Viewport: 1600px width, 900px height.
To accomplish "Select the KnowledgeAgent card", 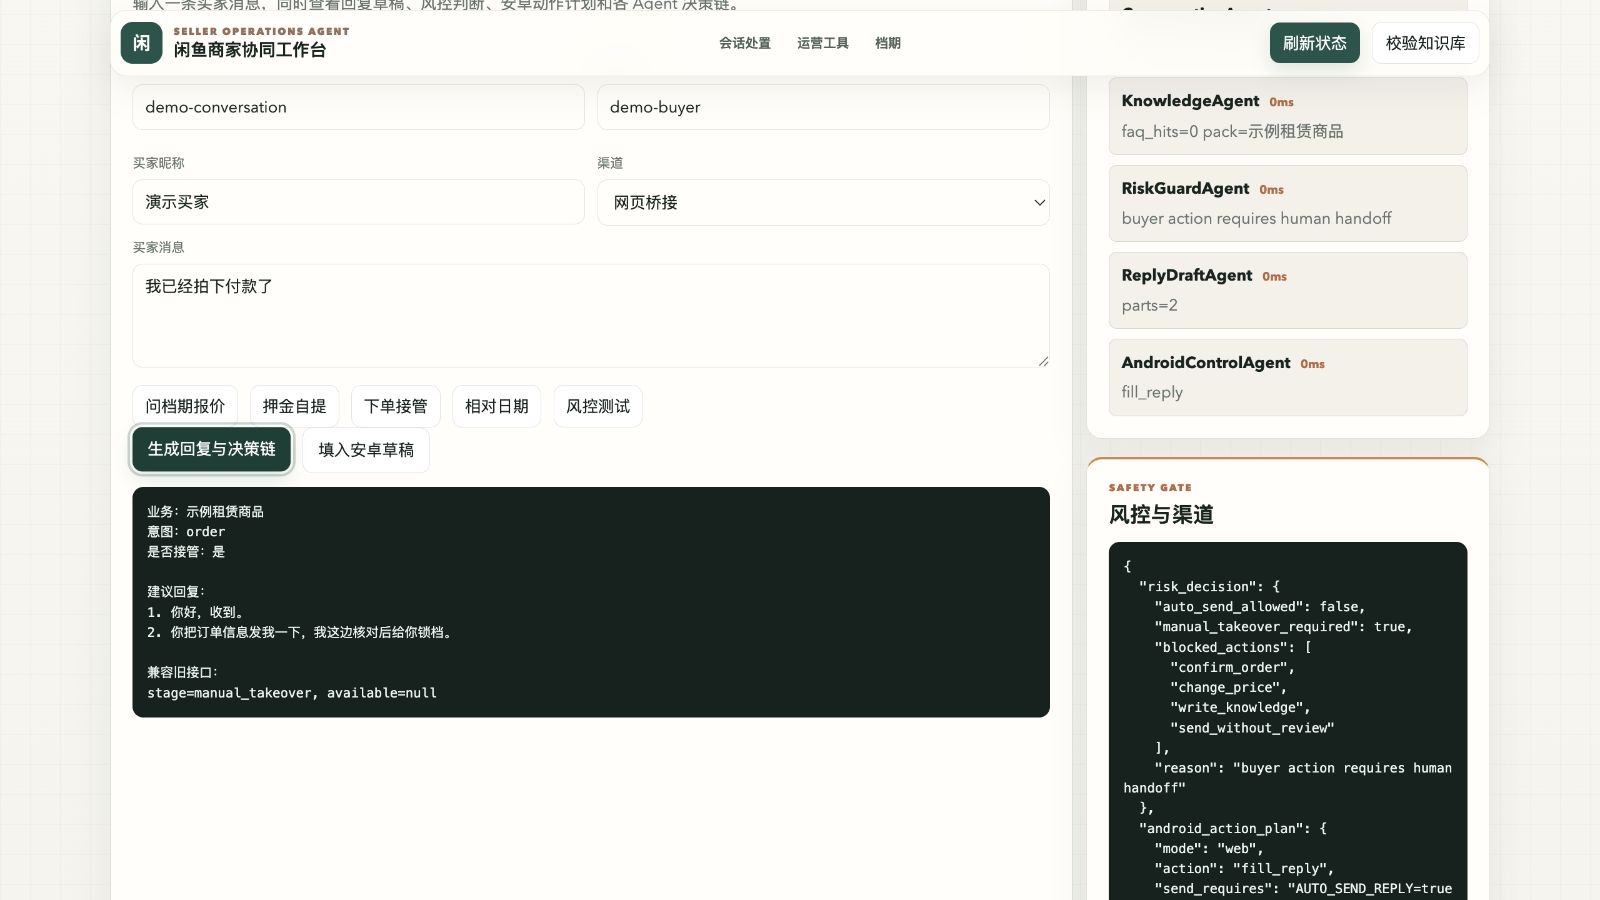I will click(1288, 116).
